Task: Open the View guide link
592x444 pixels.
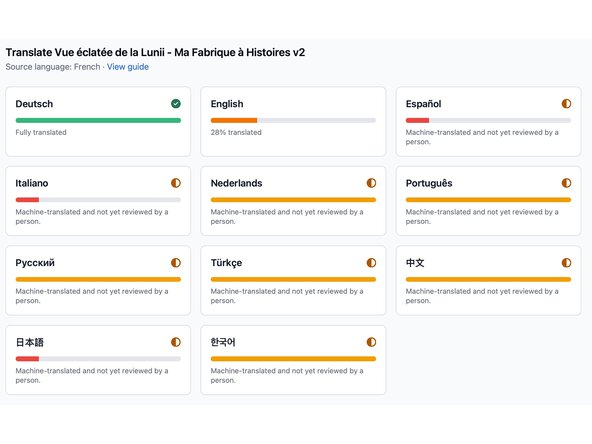Action: [x=128, y=67]
